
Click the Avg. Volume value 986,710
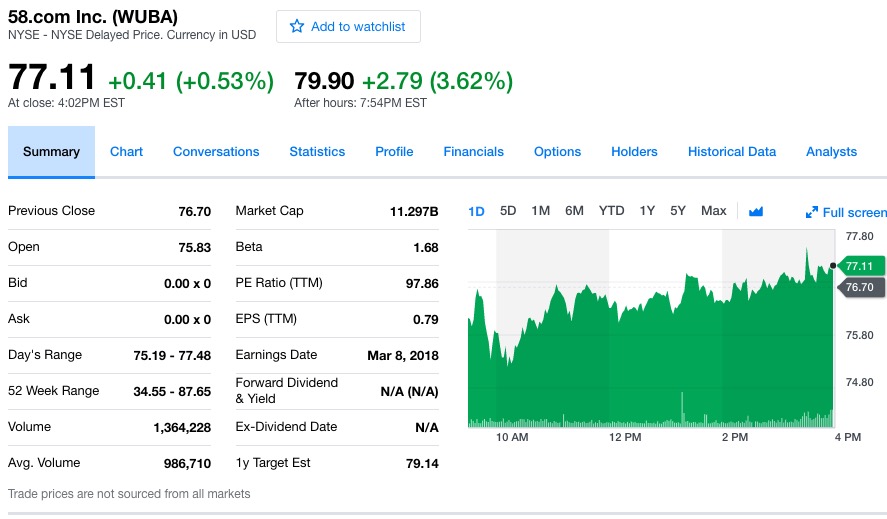(x=187, y=464)
